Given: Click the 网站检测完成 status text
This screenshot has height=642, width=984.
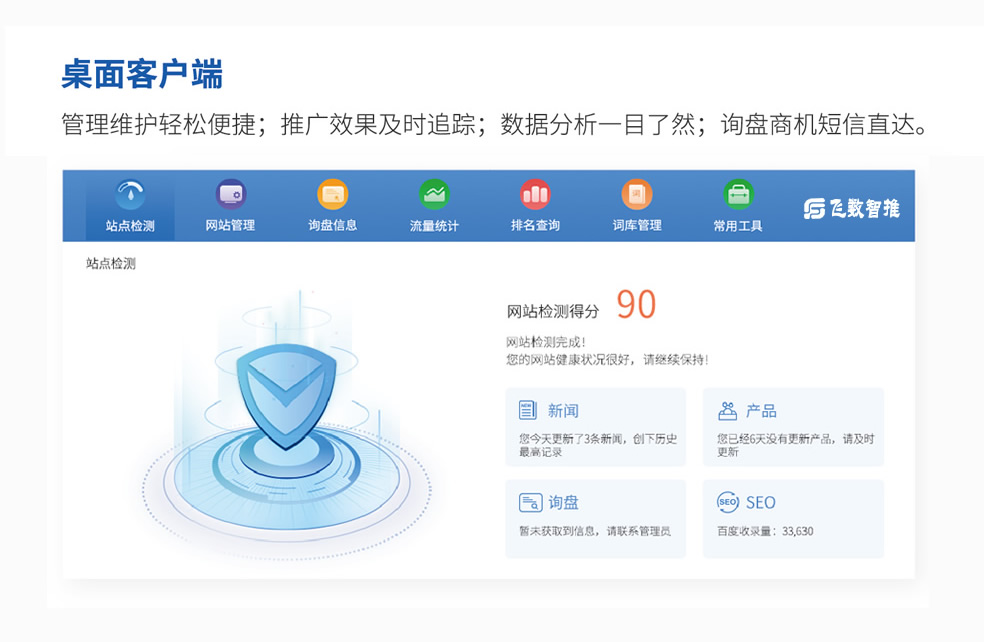Looking at the screenshot, I should click(546, 342).
